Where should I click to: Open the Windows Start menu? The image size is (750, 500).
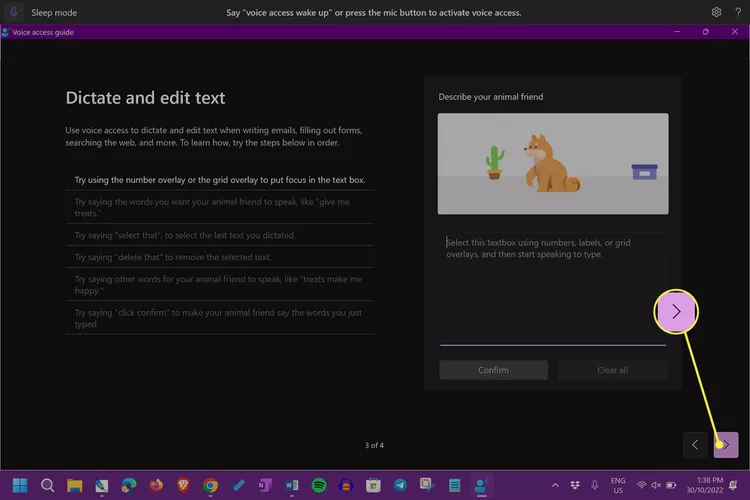pos(20,485)
